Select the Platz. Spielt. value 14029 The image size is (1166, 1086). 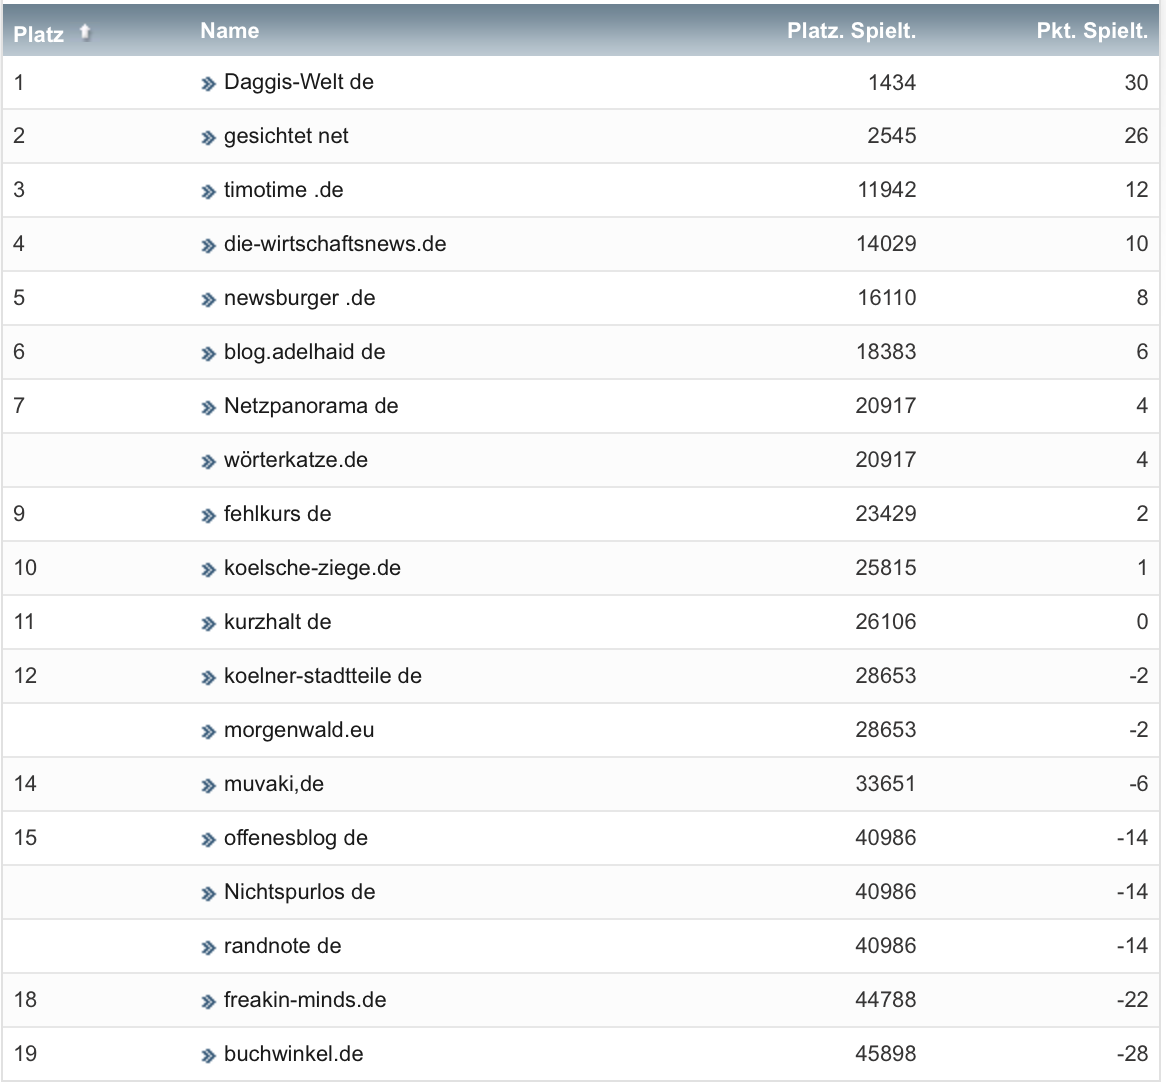tap(886, 244)
